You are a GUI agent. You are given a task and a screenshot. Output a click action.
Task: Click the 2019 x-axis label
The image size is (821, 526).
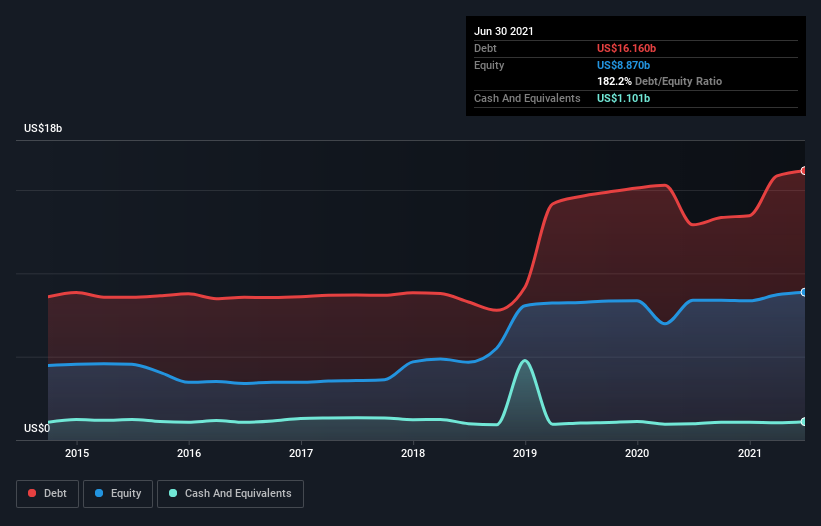pyautogui.click(x=525, y=453)
